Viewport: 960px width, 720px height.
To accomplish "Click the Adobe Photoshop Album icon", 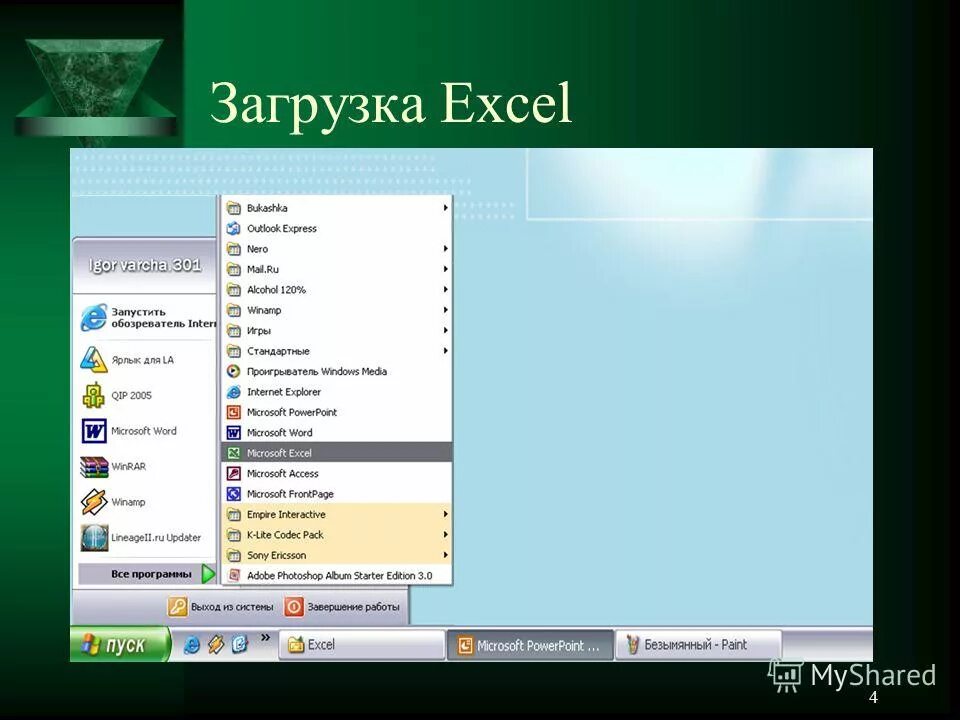I will coord(233,576).
